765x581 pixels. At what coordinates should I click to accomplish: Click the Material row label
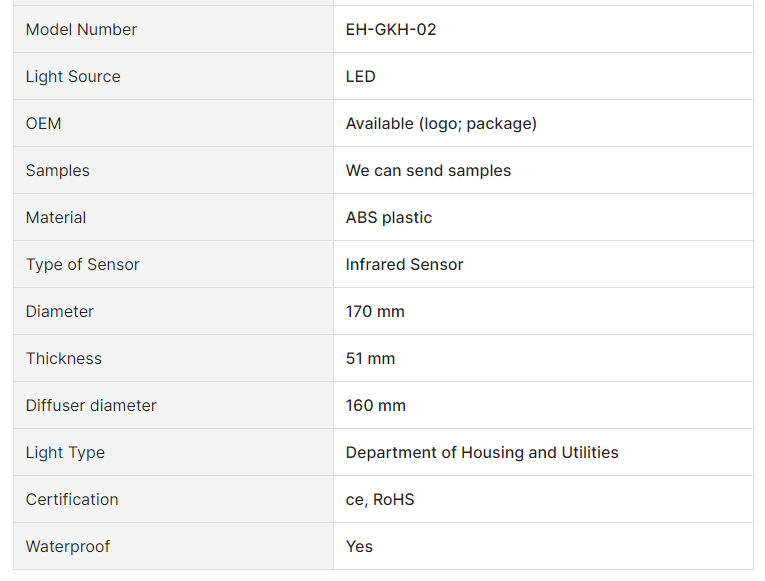(56, 217)
